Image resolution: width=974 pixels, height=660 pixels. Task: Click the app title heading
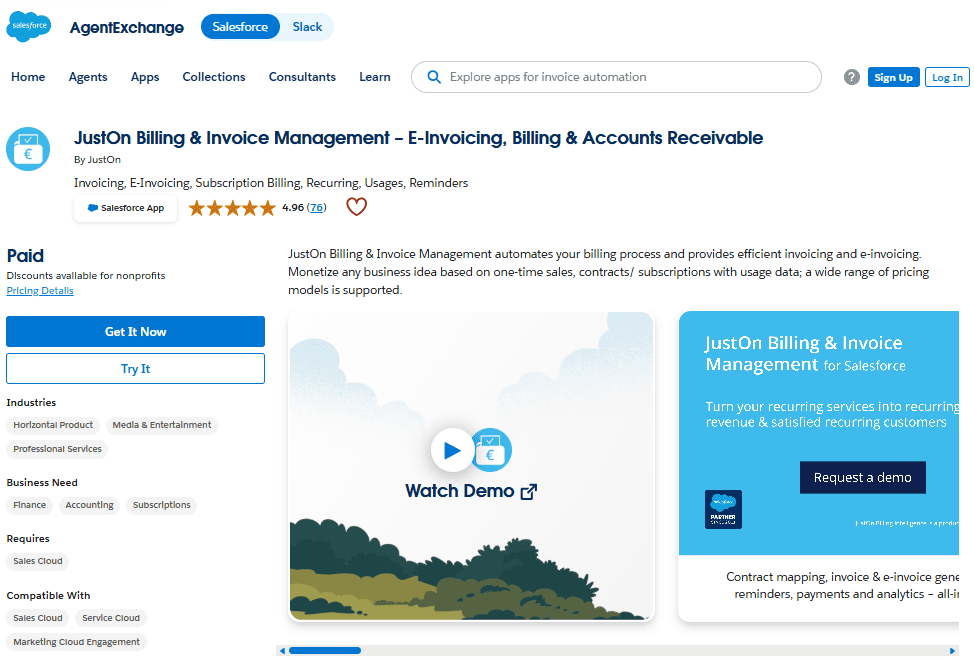pyautogui.click(x=419, y=138)
